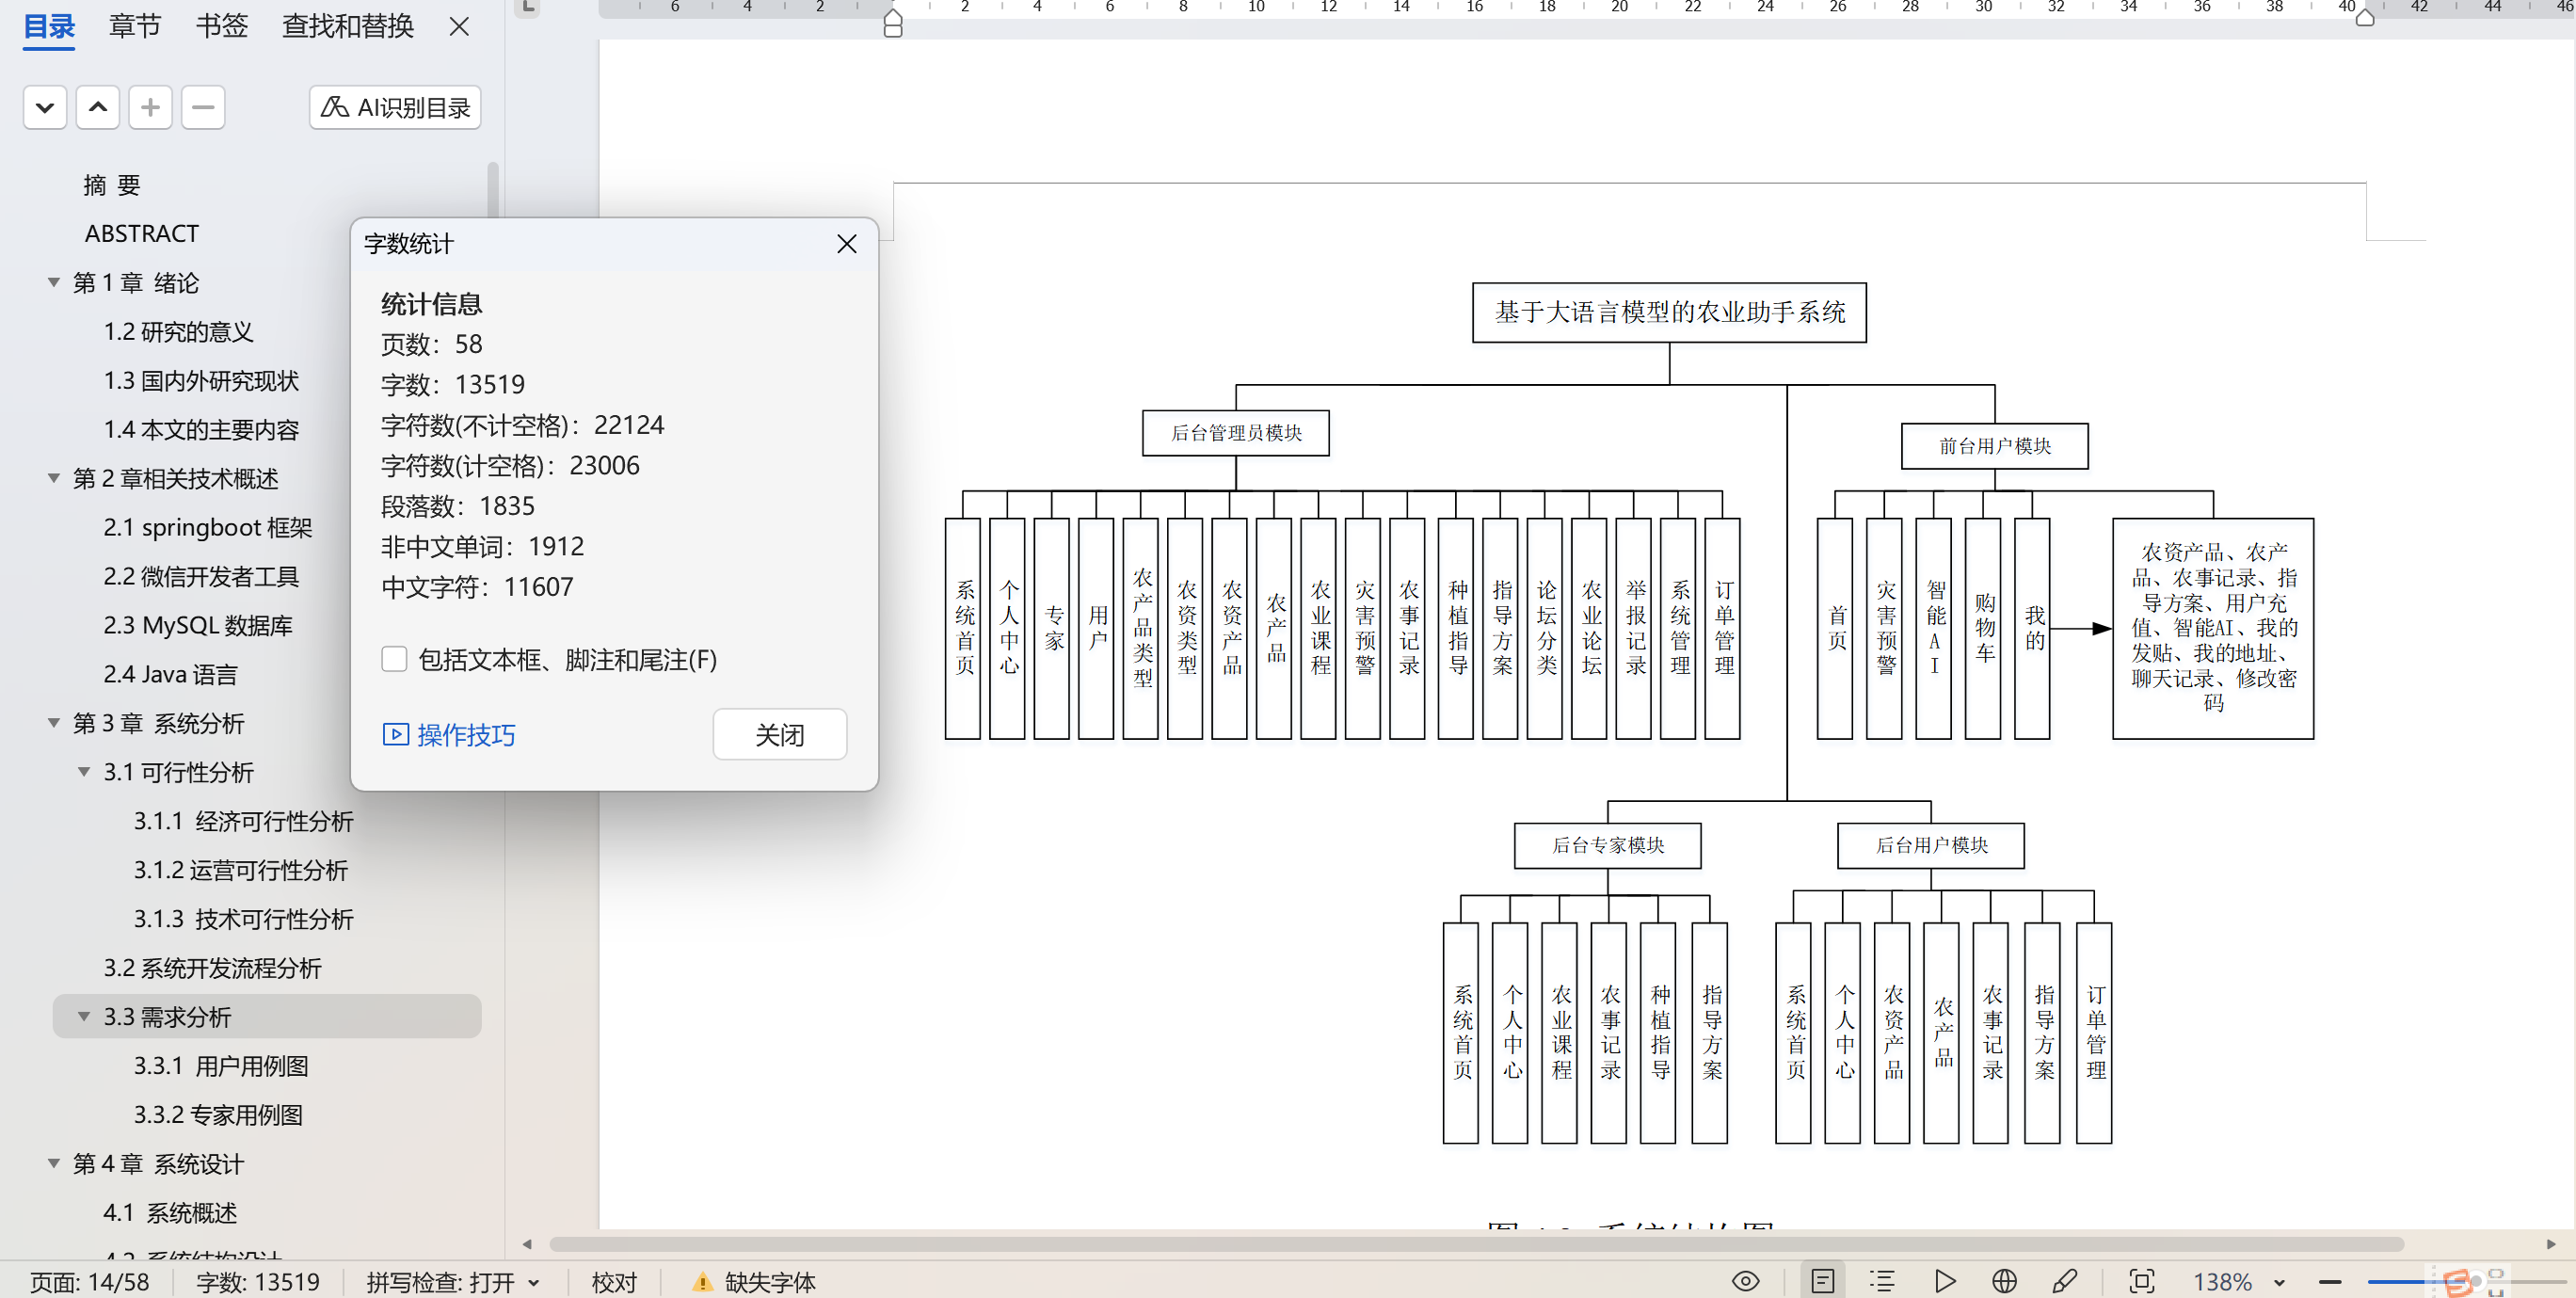Collapse the 3.1 可行性分析 node

(84, 772)
